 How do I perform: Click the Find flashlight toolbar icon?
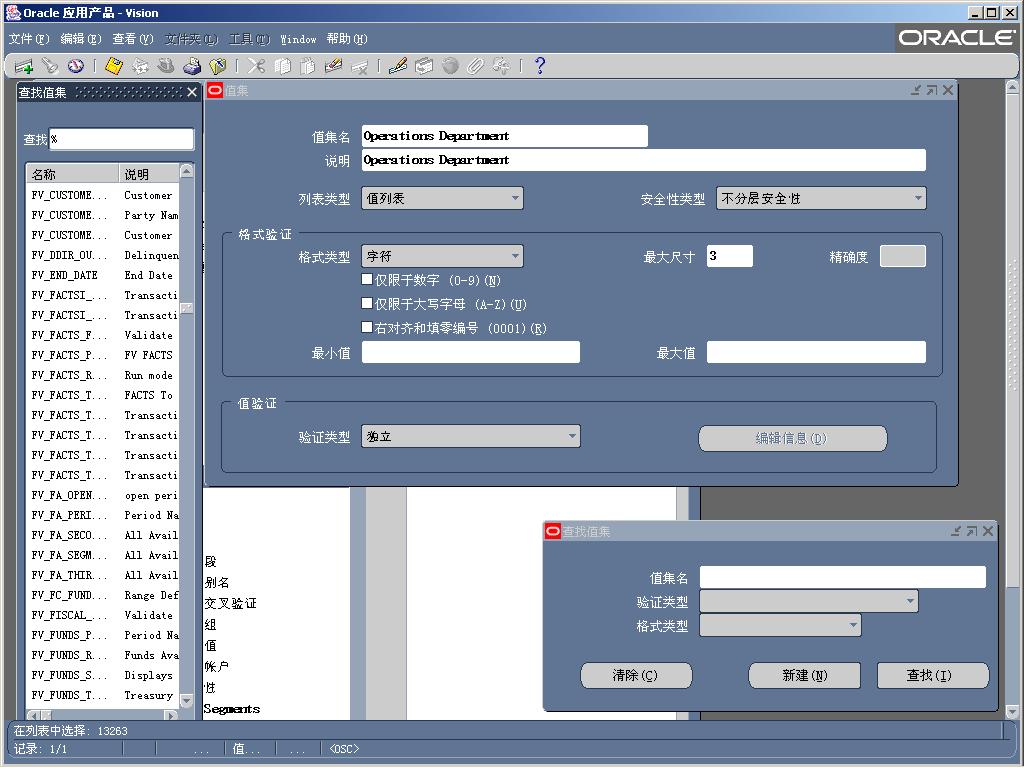point(50,66)
